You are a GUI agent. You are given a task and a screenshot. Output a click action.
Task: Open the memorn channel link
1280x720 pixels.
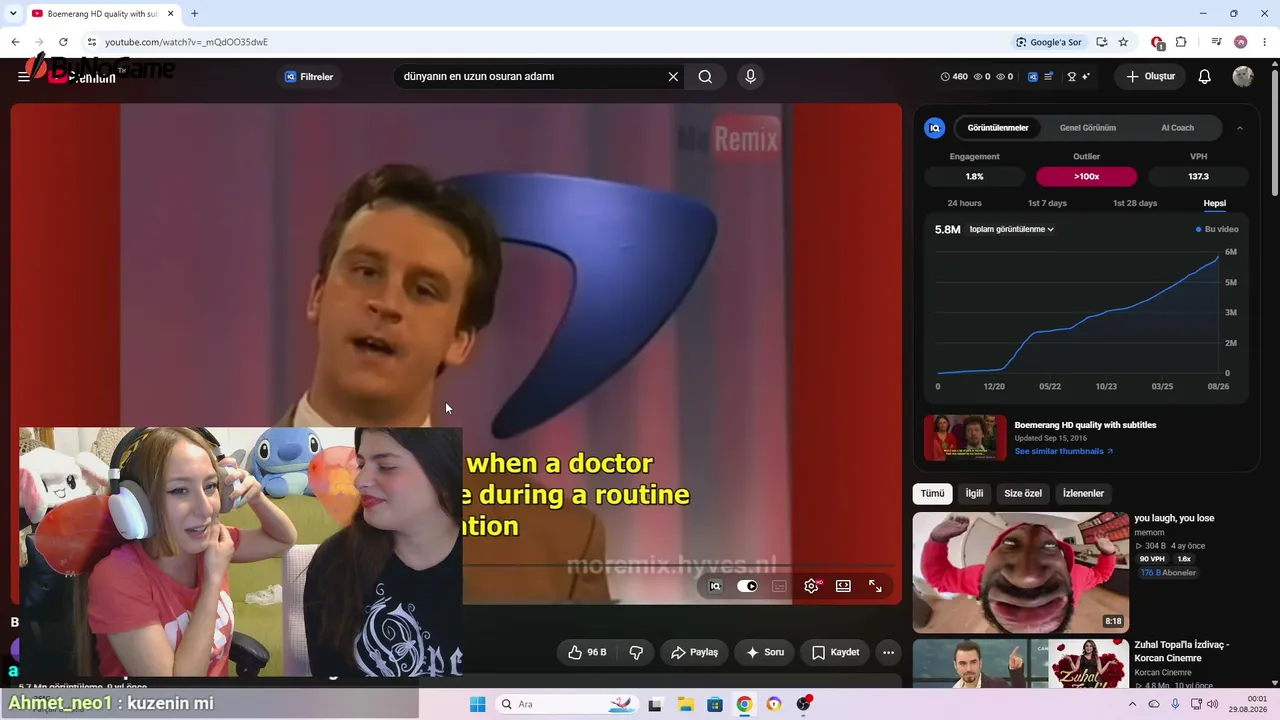(1149, 532)
